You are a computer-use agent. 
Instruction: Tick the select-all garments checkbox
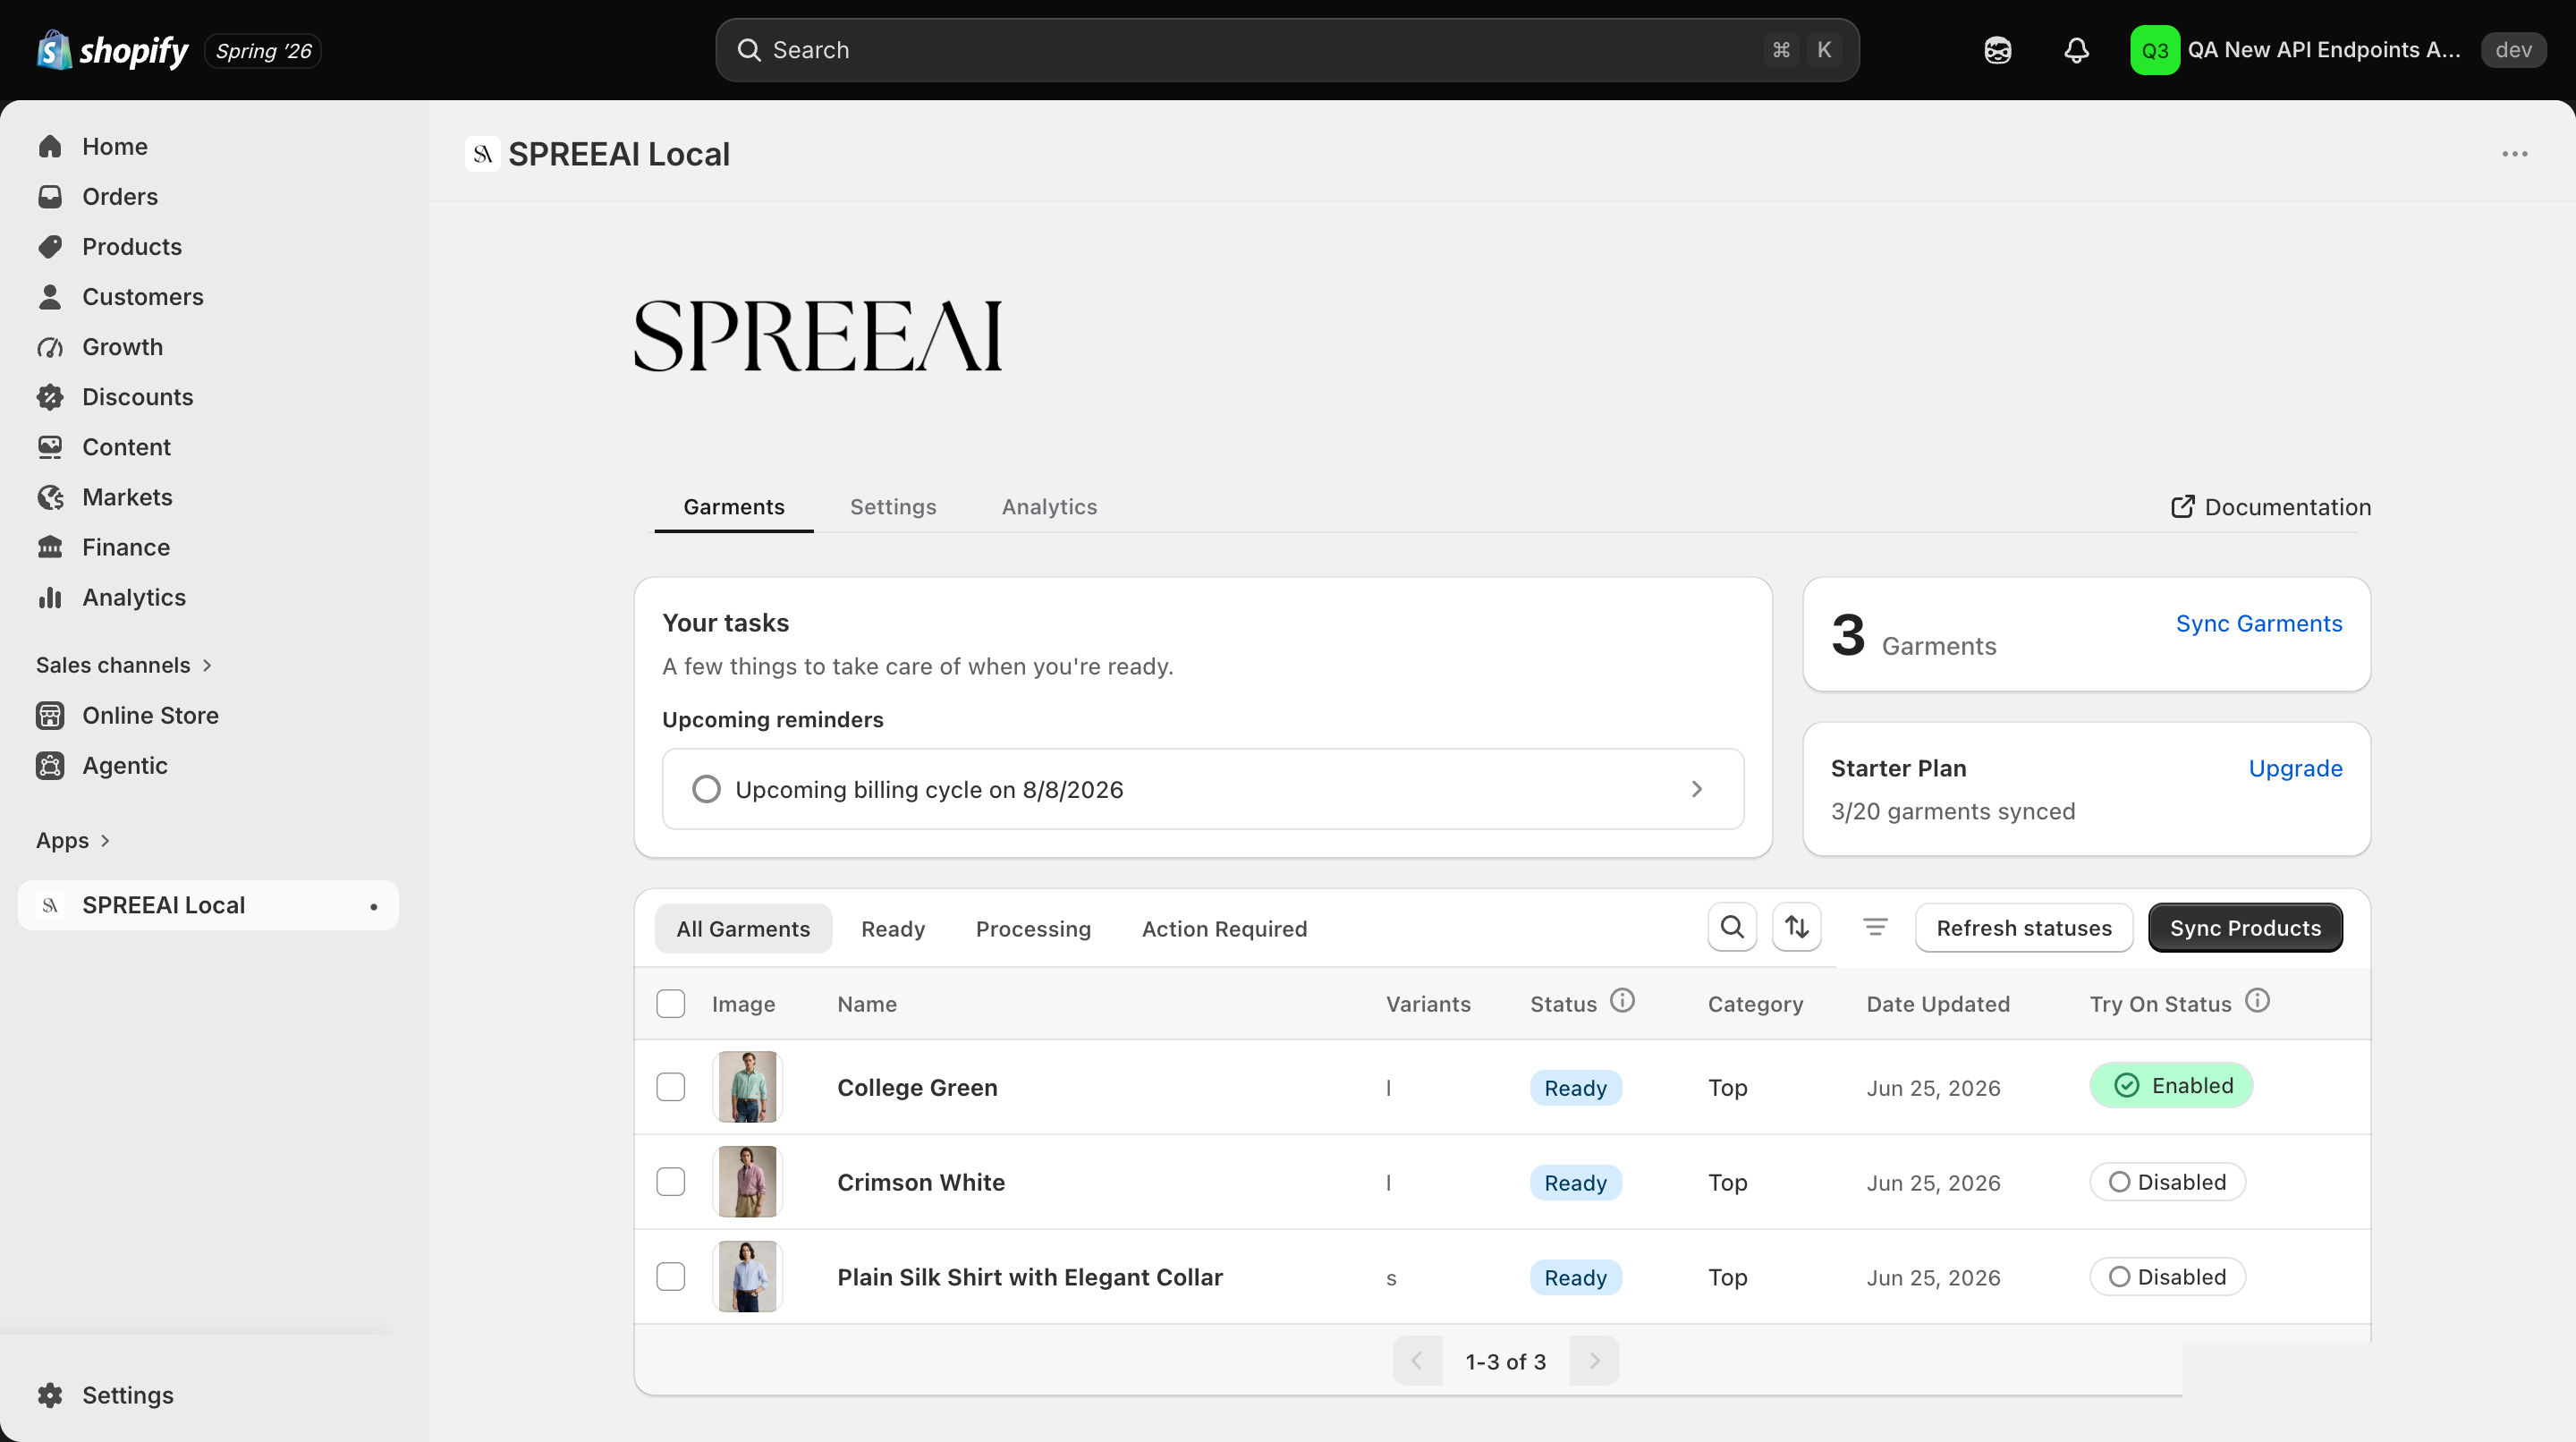[670, 1003]
